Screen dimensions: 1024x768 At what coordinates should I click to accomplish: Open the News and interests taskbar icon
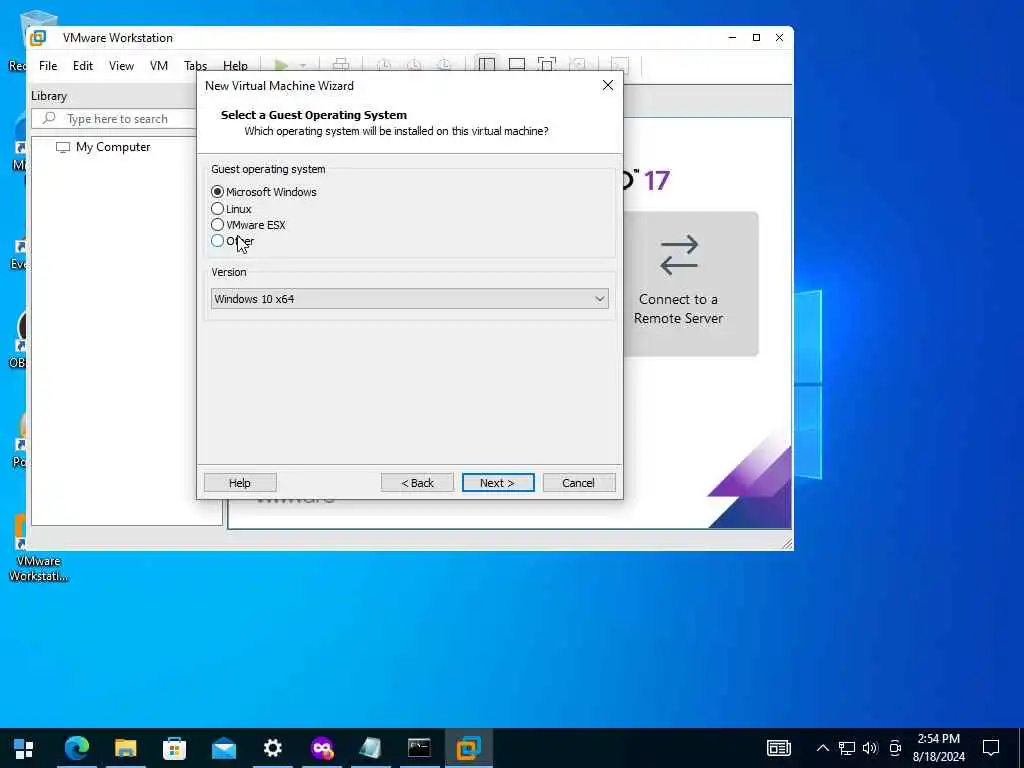tap(778, 748)
